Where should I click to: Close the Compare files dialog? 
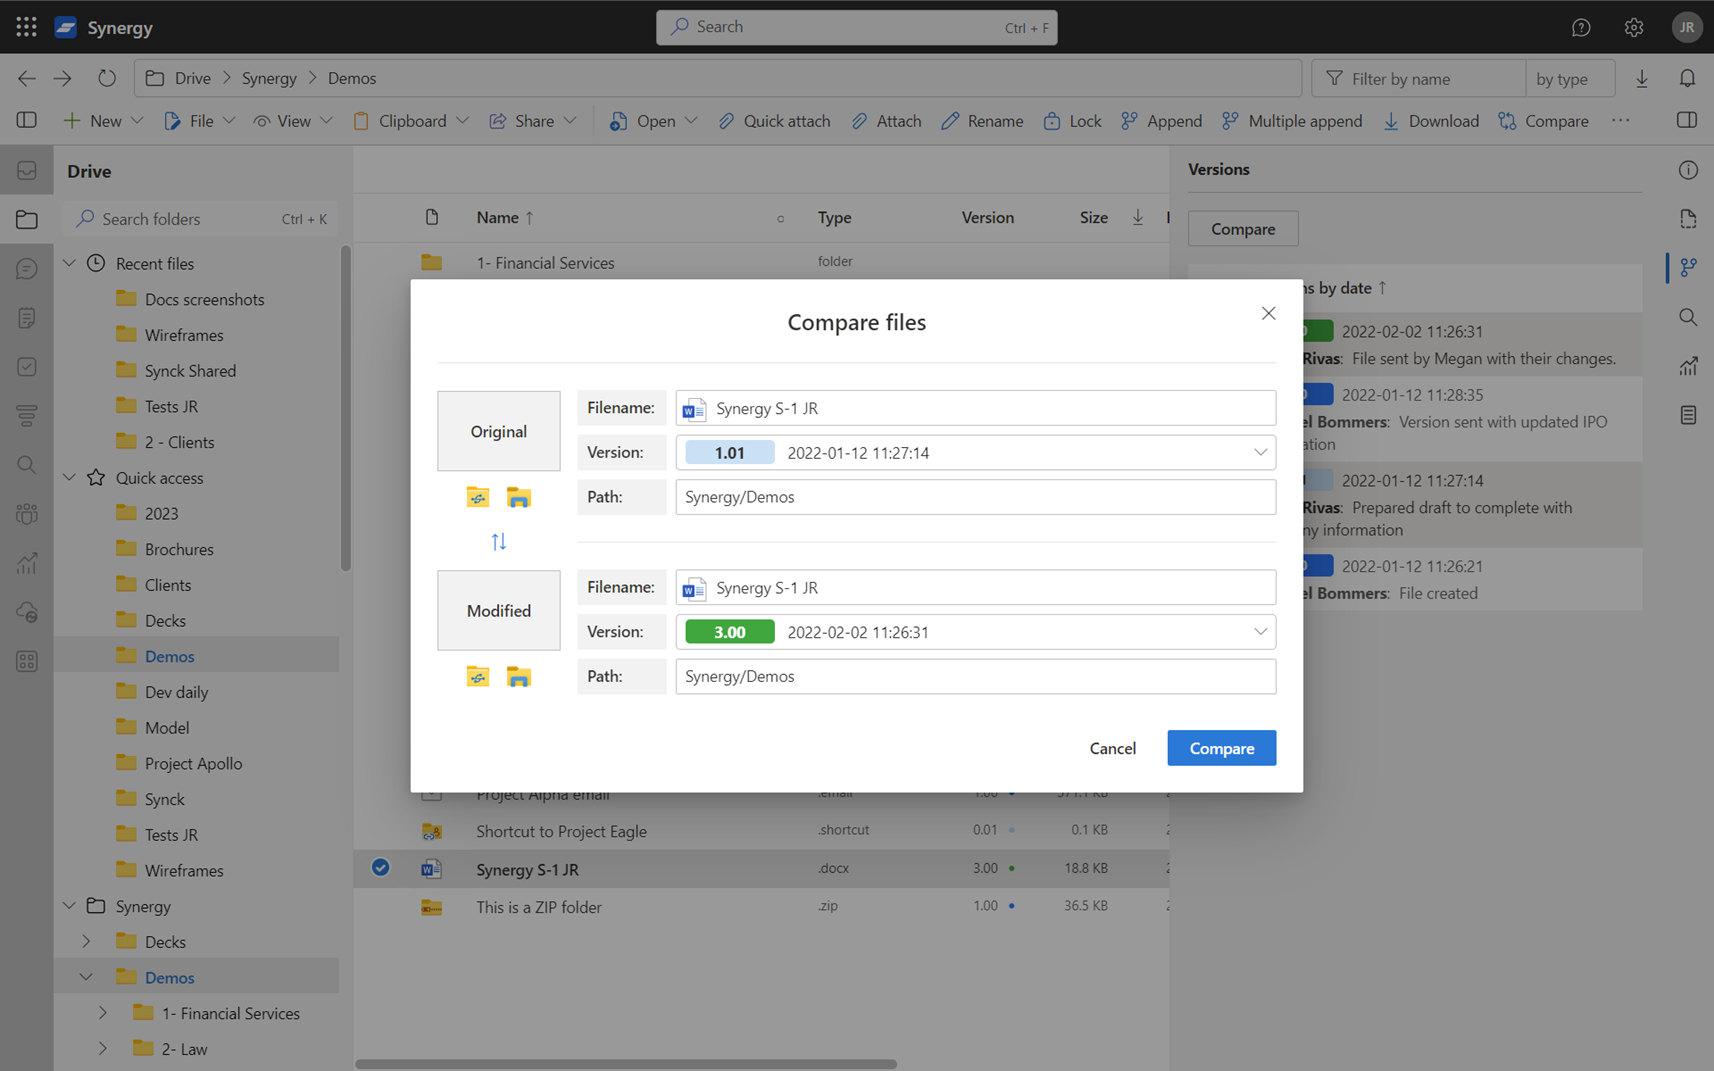[1268, 313]
